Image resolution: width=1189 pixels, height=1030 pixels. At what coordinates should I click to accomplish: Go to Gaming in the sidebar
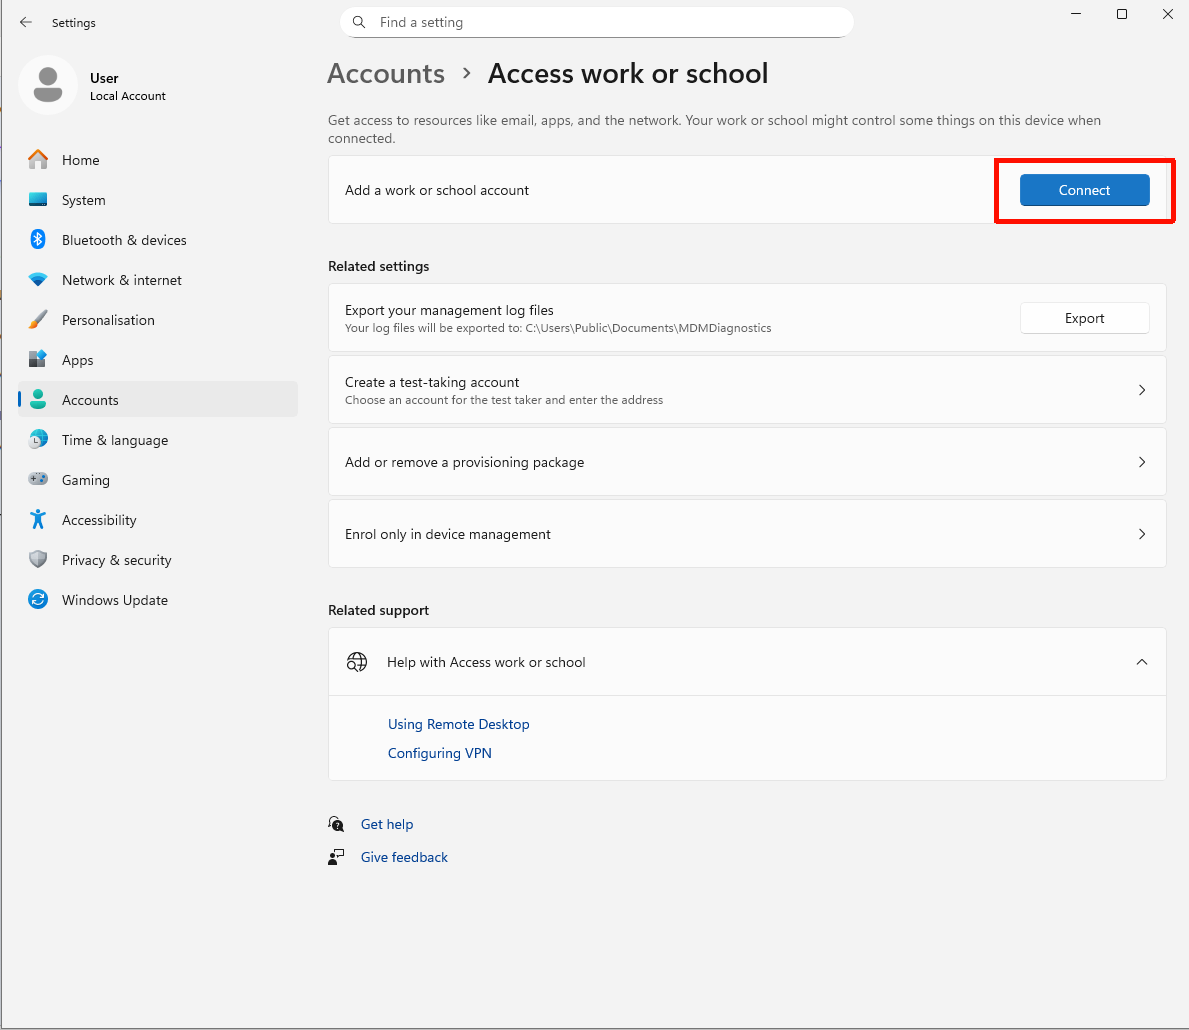tap(86, 480)
